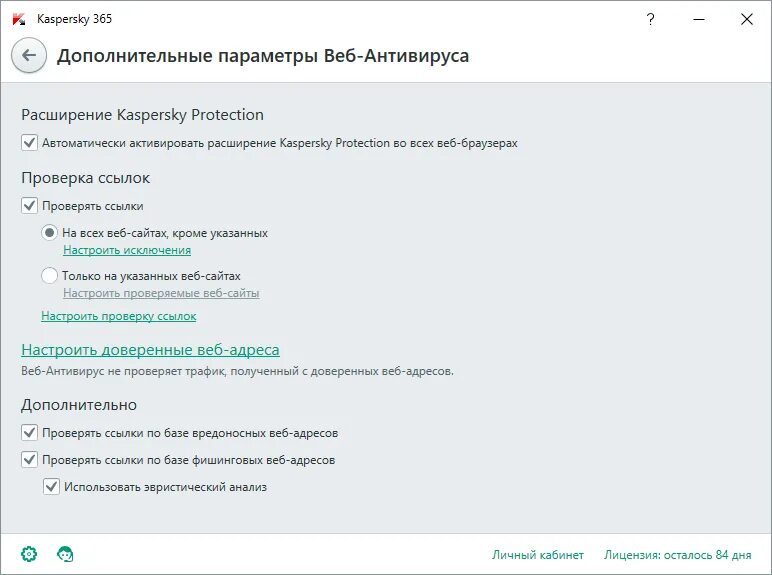
Task: Toggle Использовать эвристический анализ checkbox
Action: click(x=51, y=487)
